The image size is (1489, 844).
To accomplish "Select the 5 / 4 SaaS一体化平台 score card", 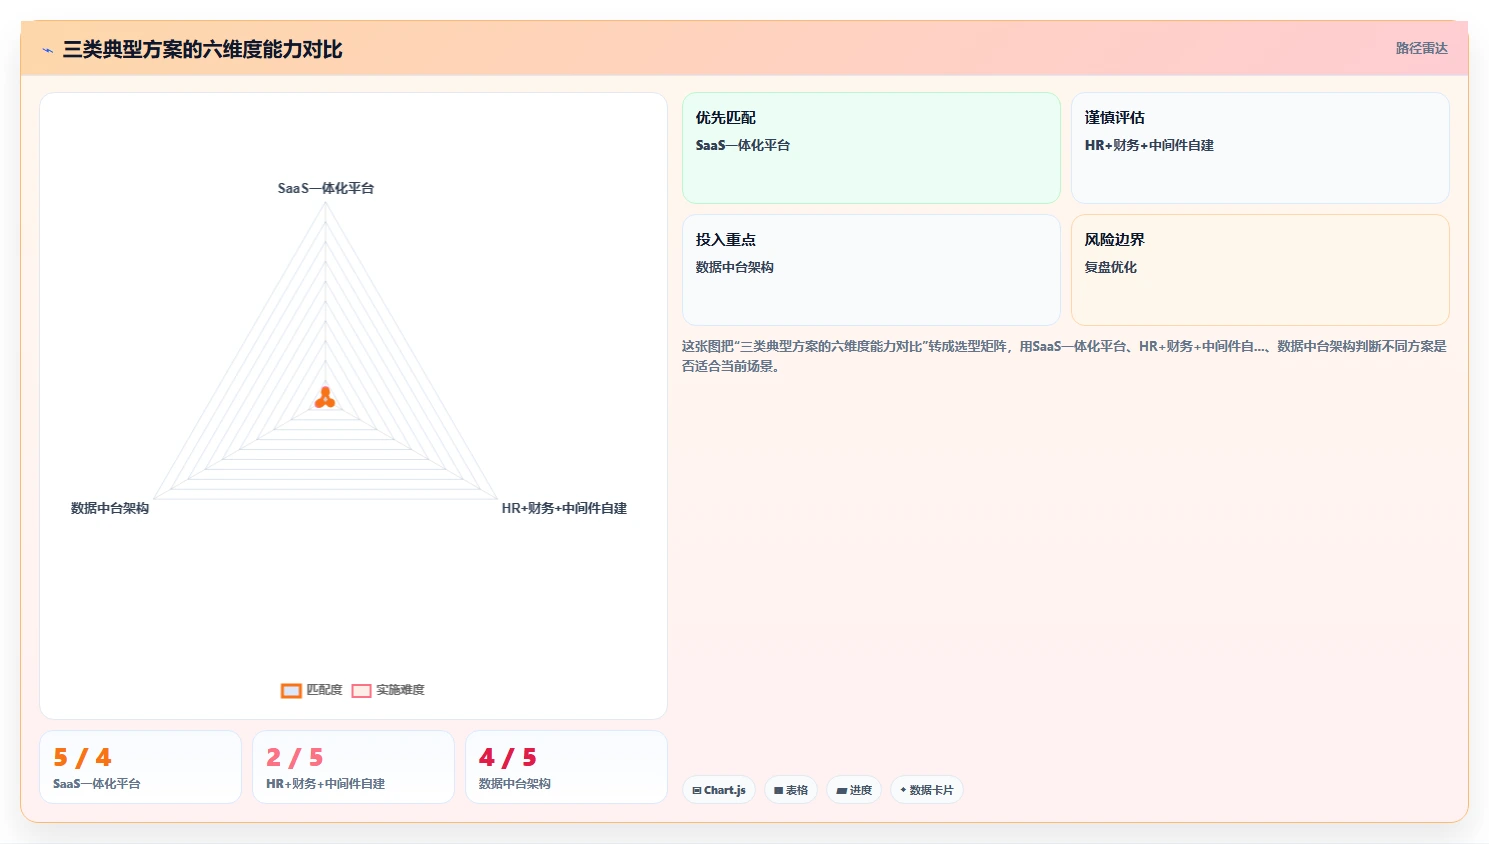I will [x=140, y=767].
